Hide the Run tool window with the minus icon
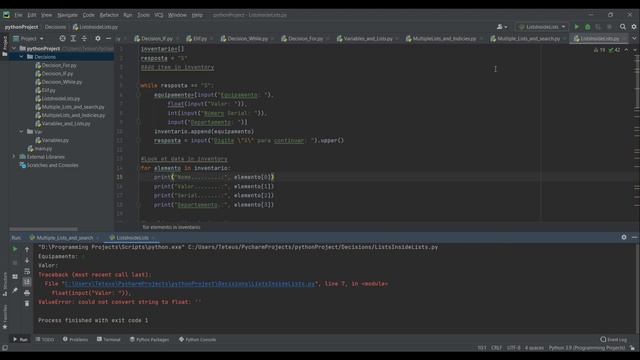This screenshot has height=360, width=640. click(x=634, y=237)
